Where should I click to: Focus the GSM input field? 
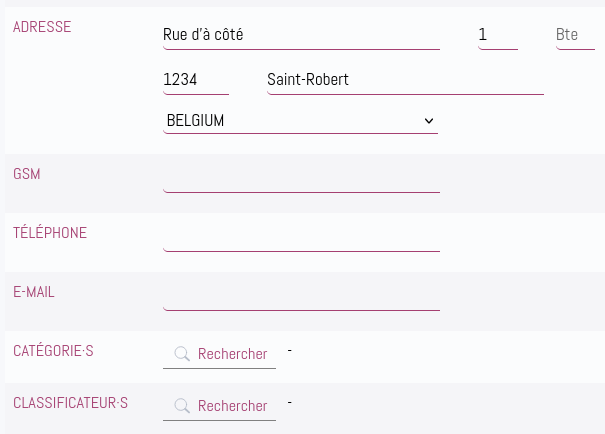coord(301,179)
